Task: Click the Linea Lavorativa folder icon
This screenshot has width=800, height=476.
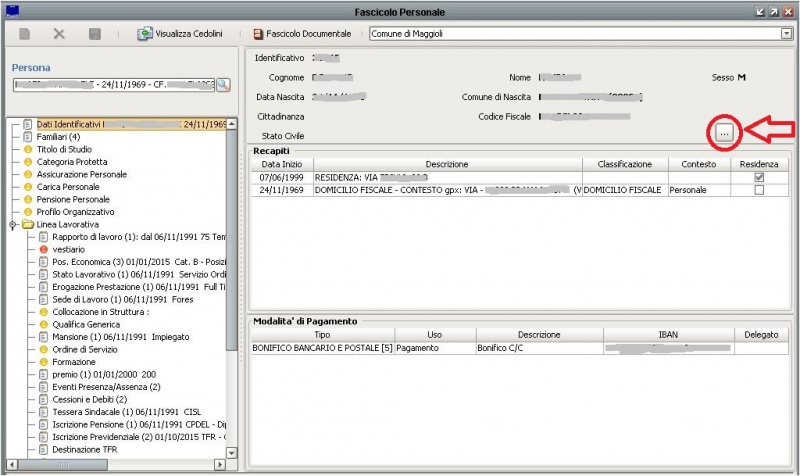Action: pyautogui.click(x=28, y=224)
